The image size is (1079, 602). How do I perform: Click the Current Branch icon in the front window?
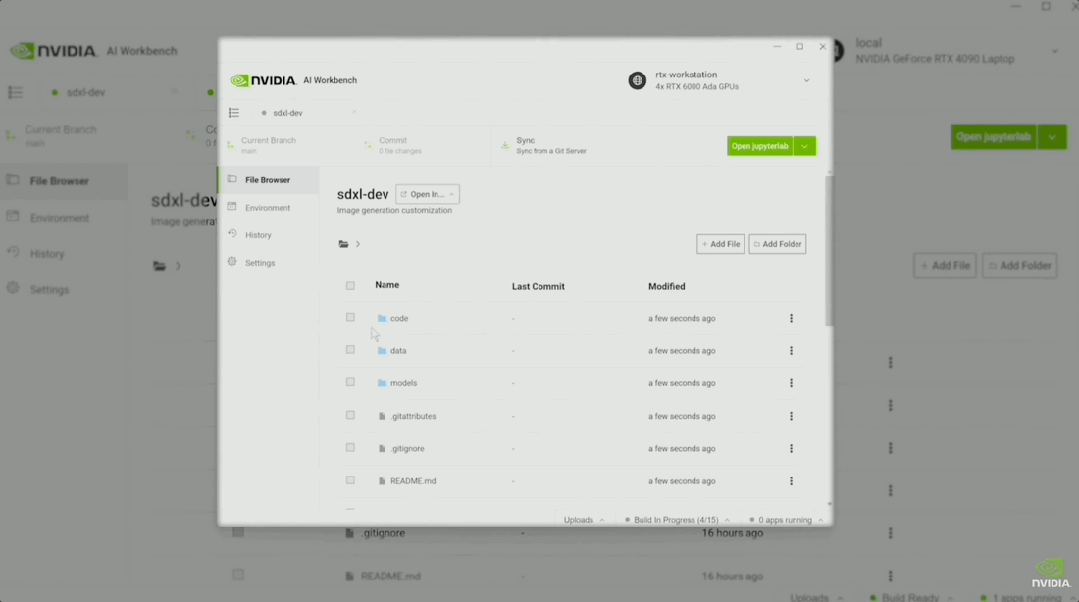231,146
